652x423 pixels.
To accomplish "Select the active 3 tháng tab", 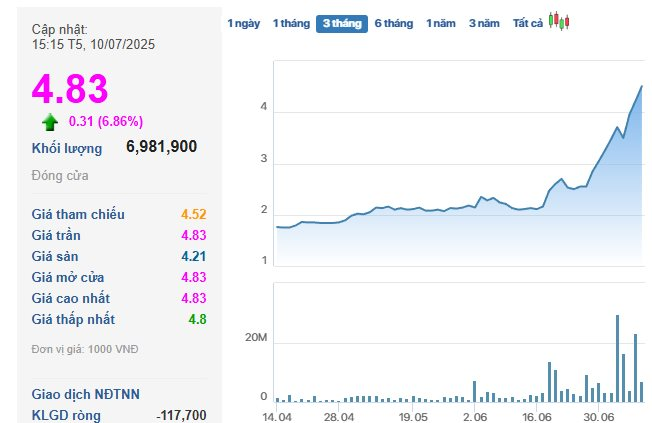I will pyautogui.click(x=342, y=23).
